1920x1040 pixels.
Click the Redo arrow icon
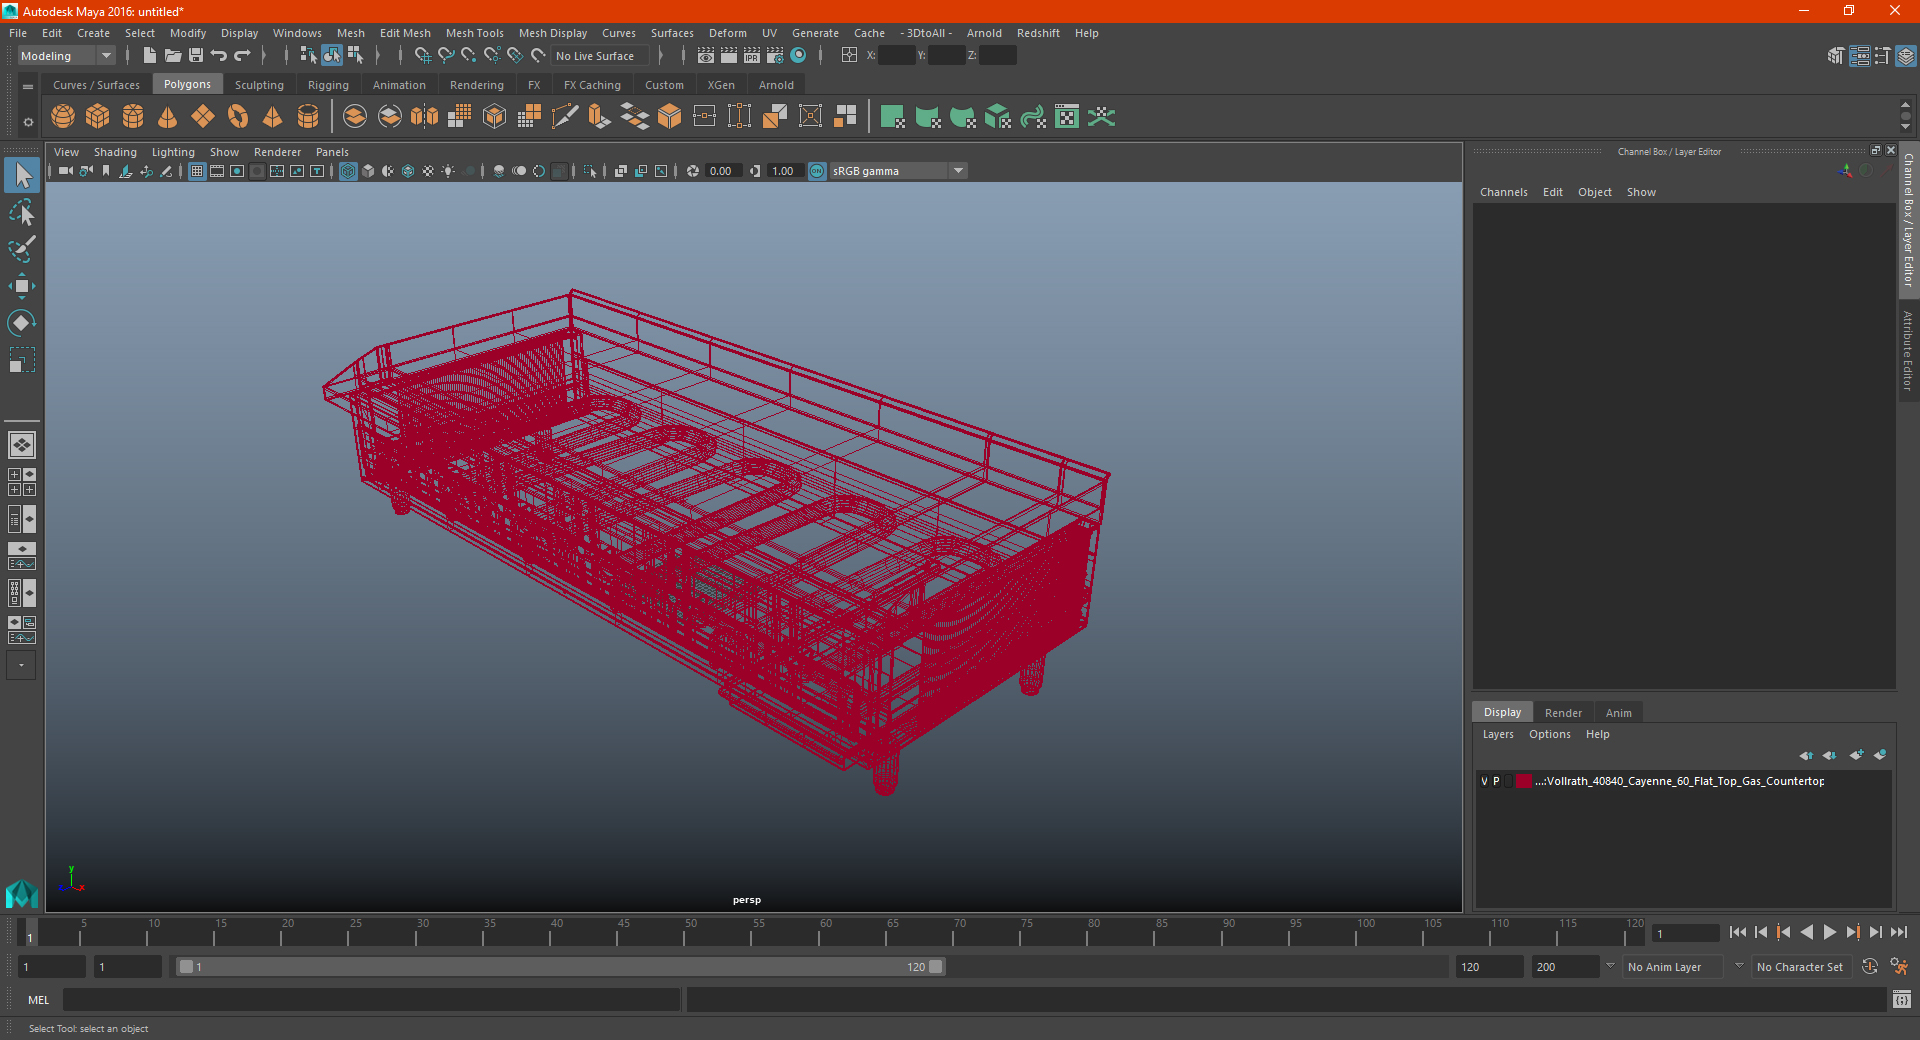(242, 56)
